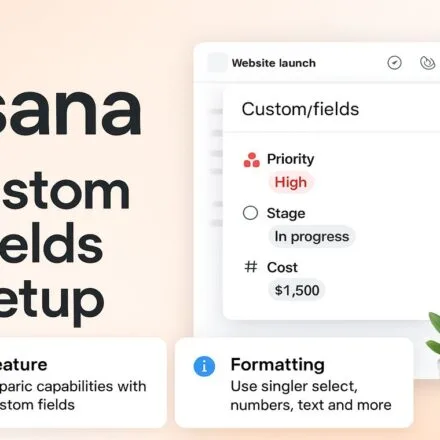Click the red three-dot Priority icon

click(x=252, y=160)
